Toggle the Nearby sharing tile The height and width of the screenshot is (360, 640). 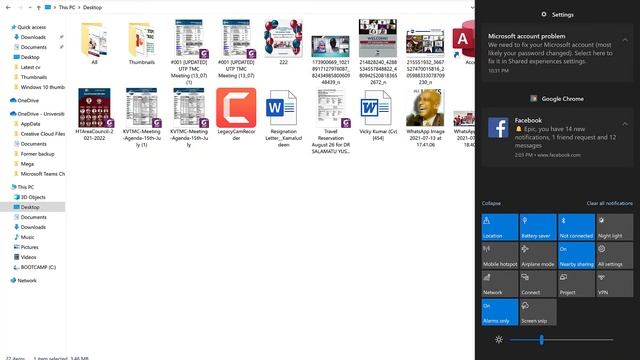(576, 256)
